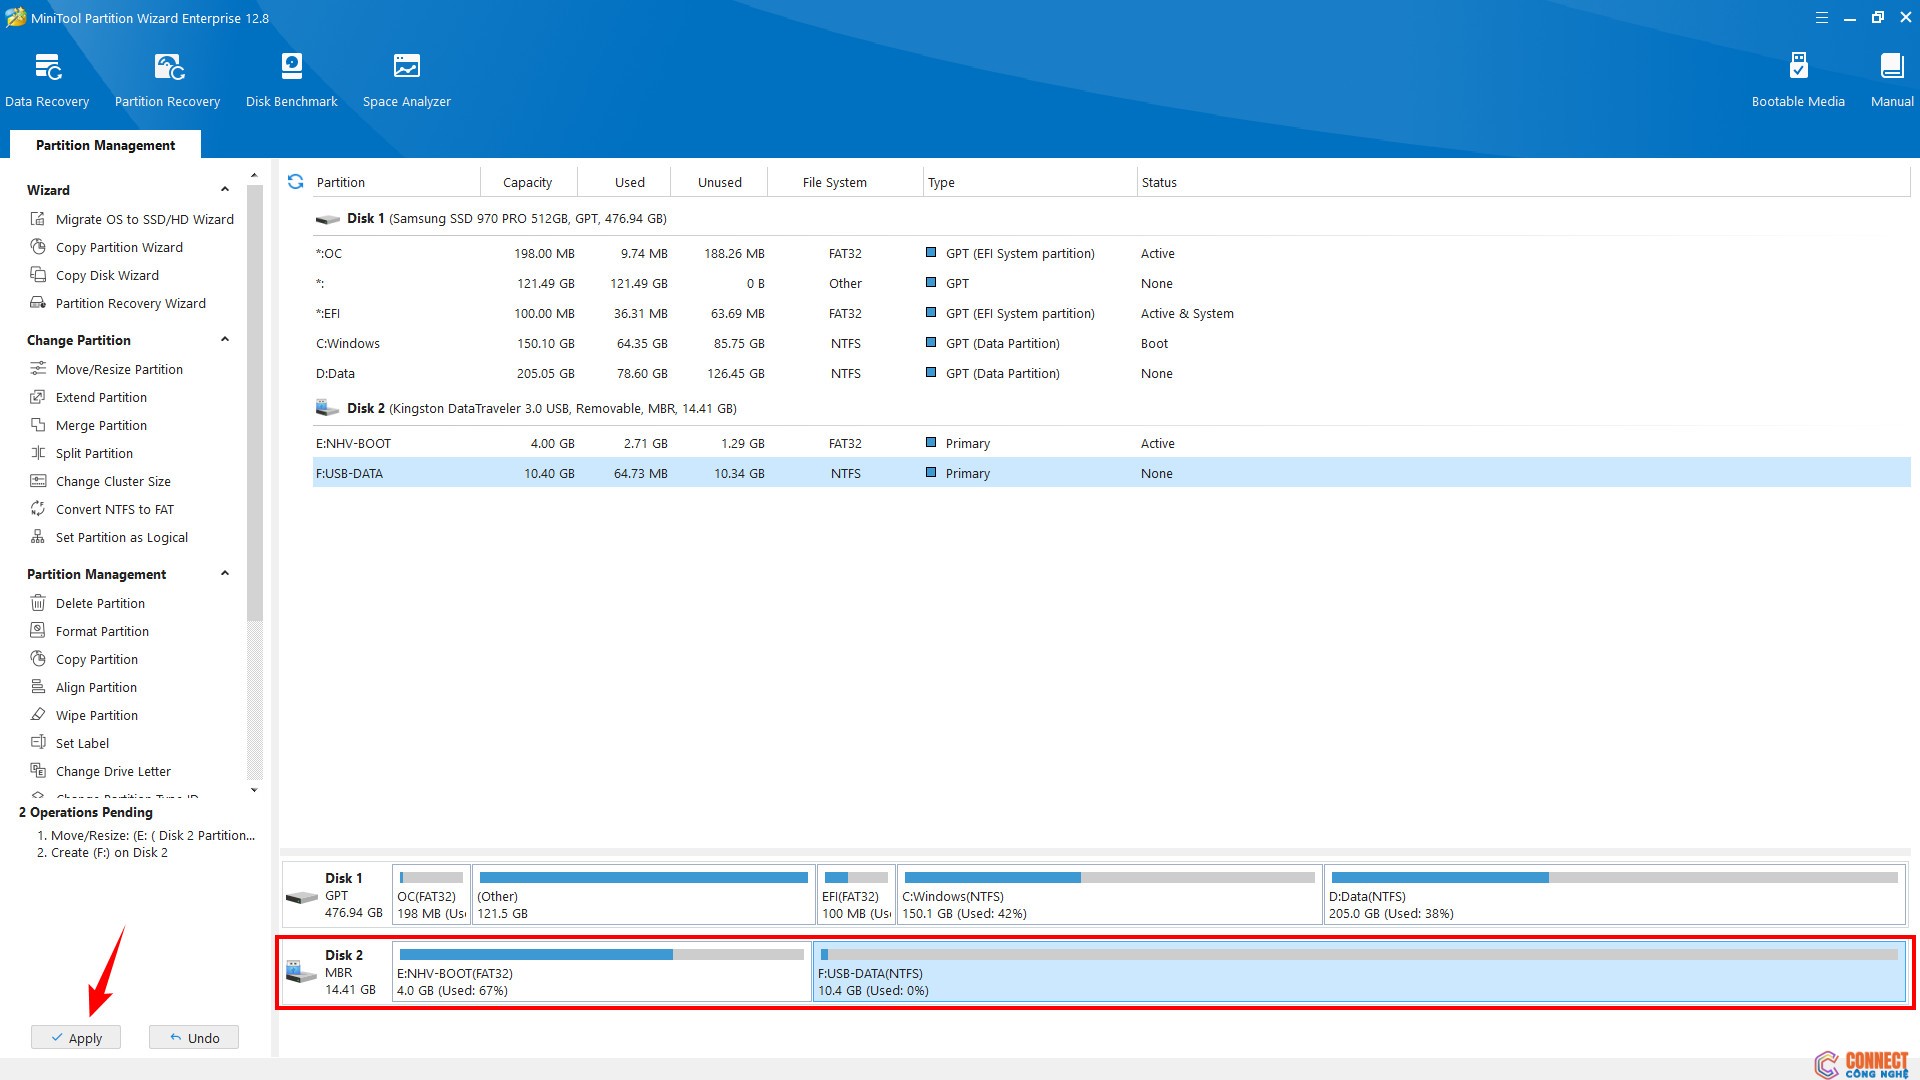Select Disk 1 Samsung SSD header row
Screen dimensions: 1920x1080
[1111, 218]
